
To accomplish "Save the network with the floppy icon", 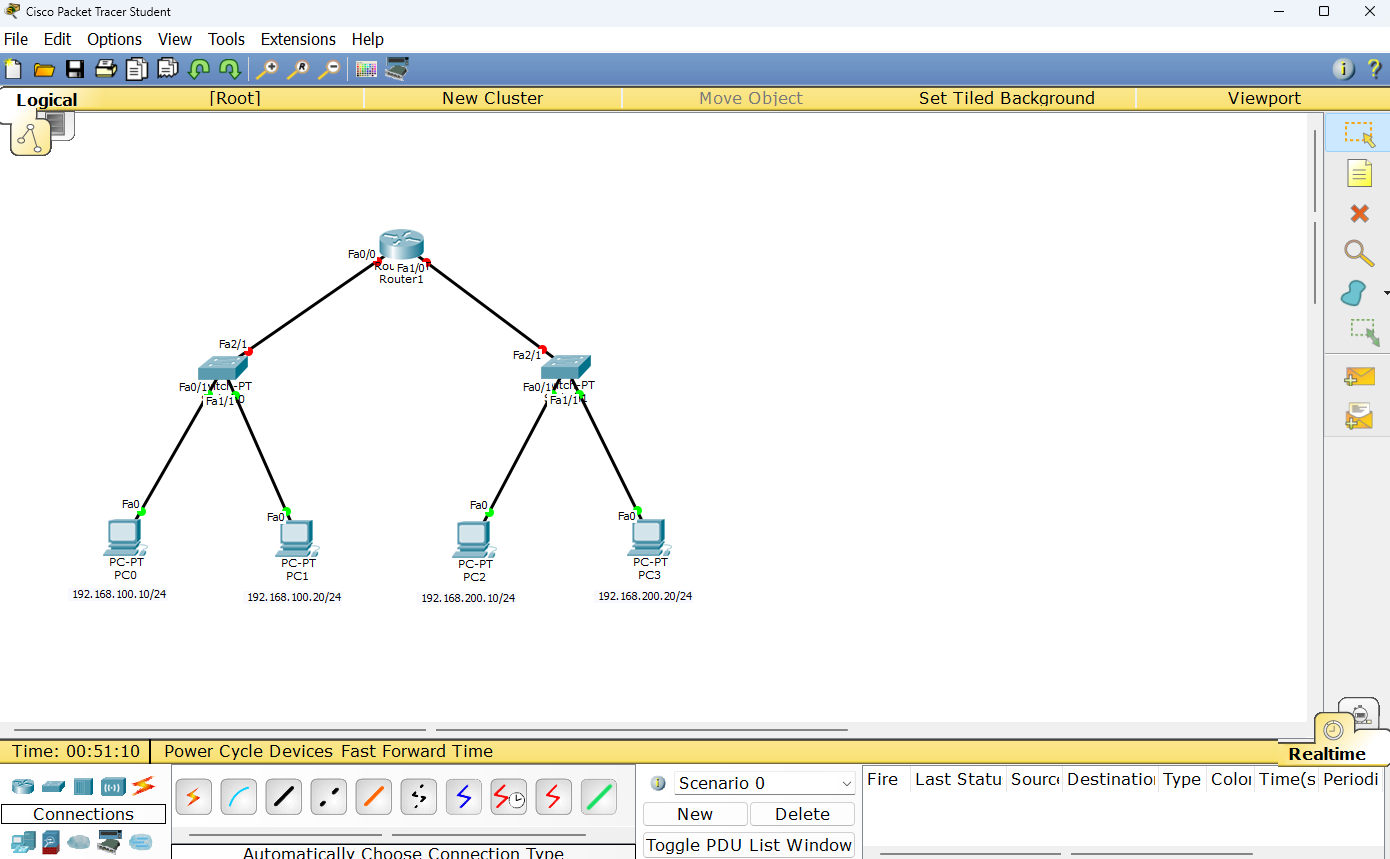I will [75, 69].
